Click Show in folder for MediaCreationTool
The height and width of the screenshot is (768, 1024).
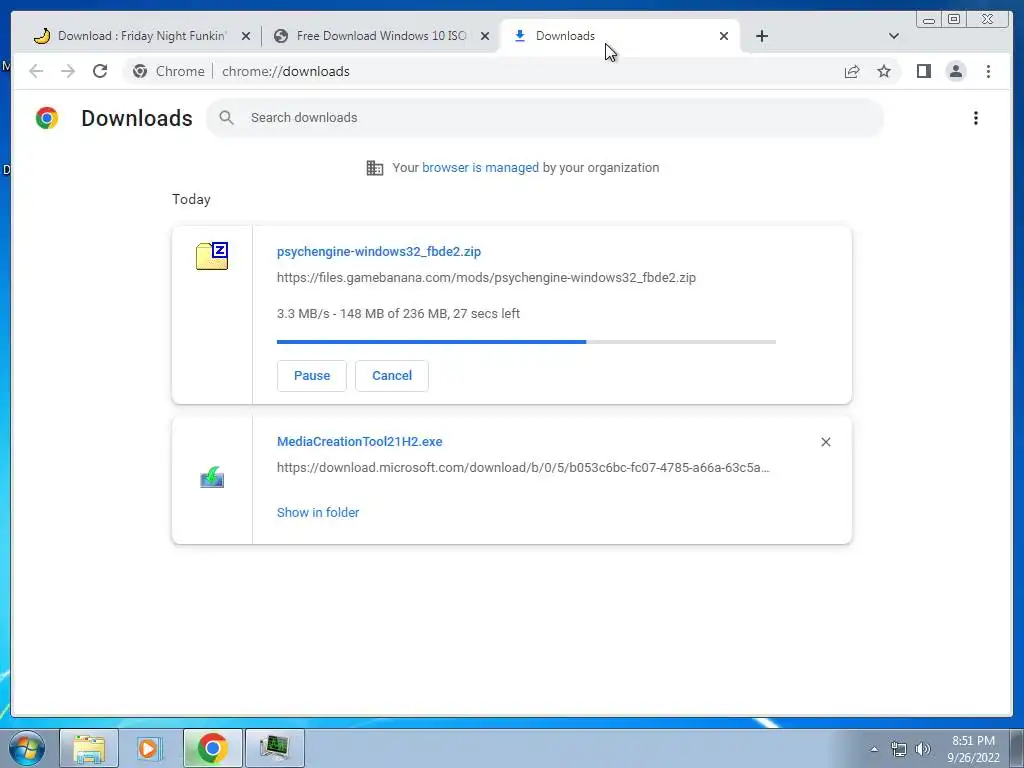[x=318, y=513]
